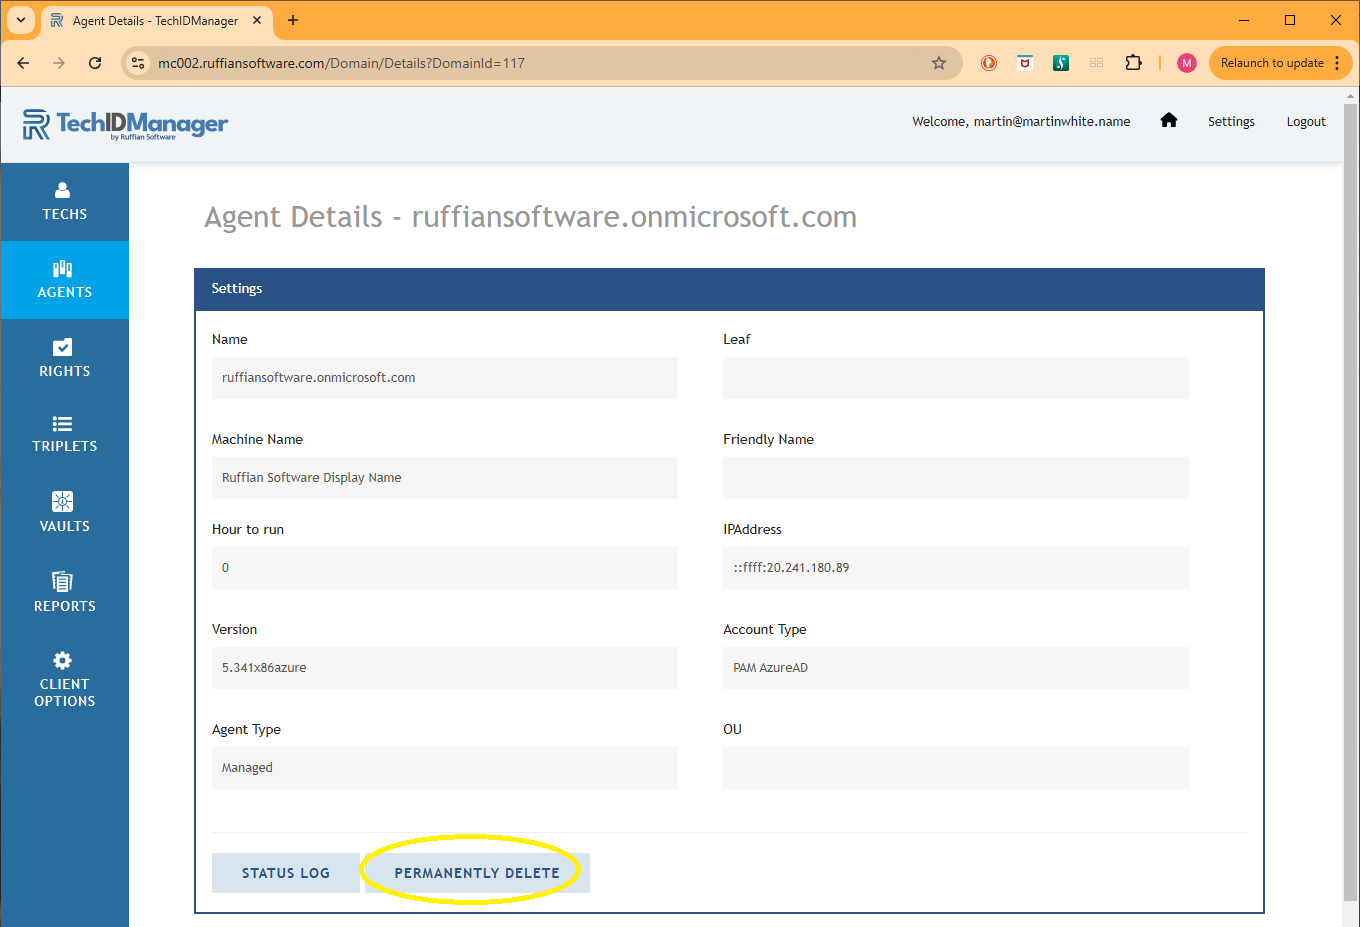
Task: Click the Status Log button
Action: point(285,873)
